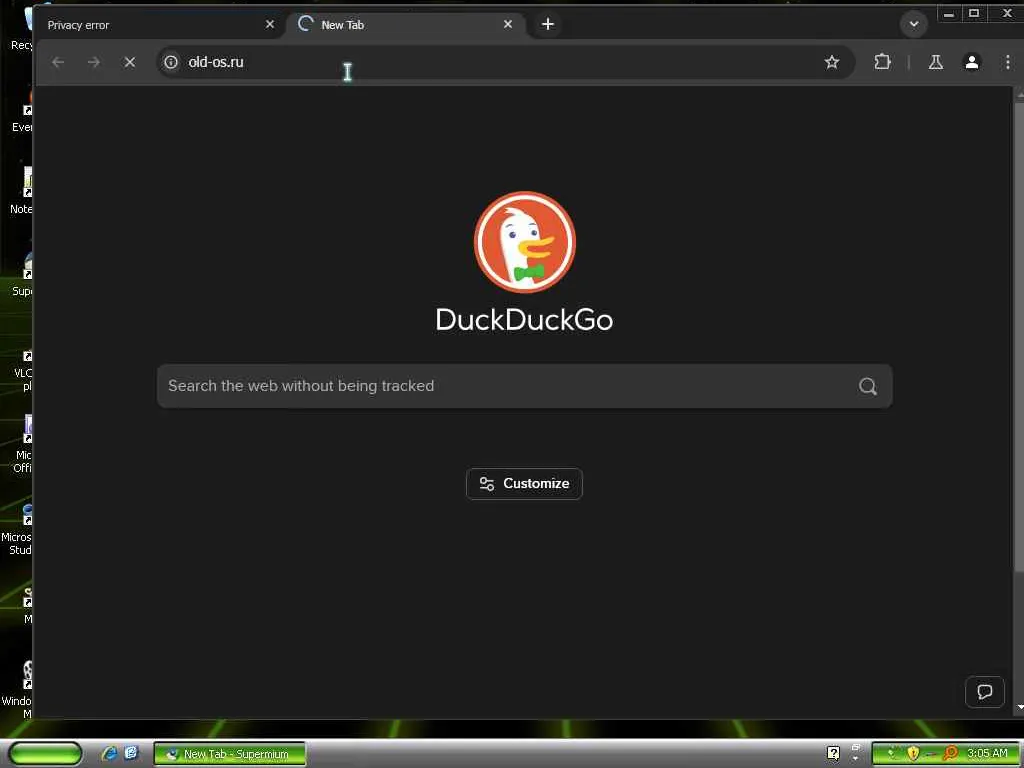This screenshot has width=1024, height=768.
Task: Open the browser three-dot menu
Action: (1008, 62)
